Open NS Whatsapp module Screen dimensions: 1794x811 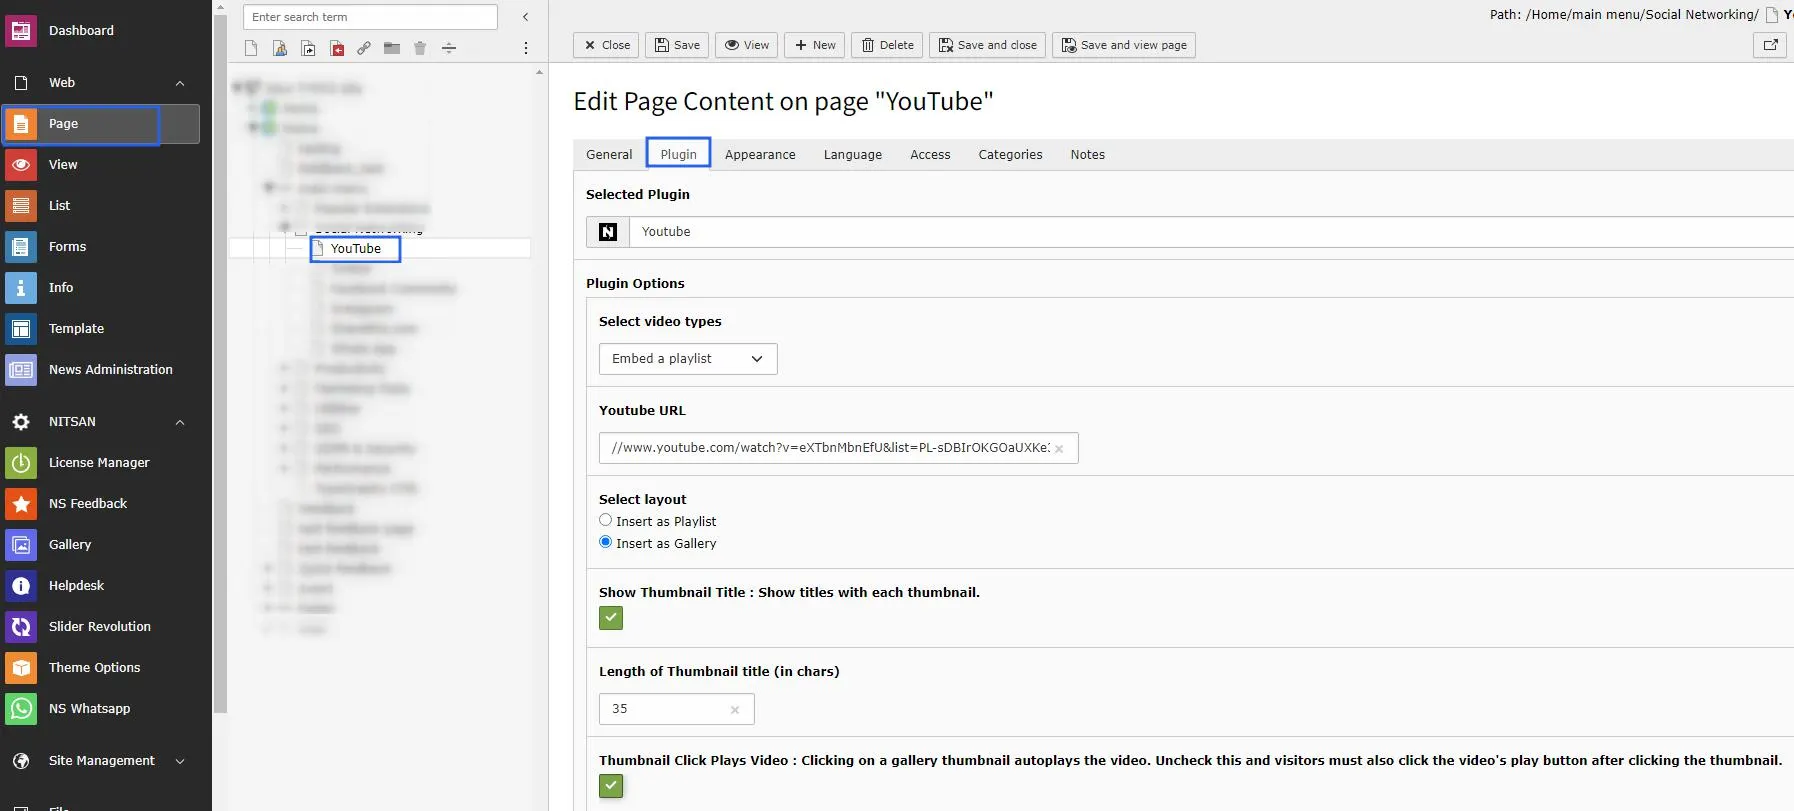[x=100, y=709]
